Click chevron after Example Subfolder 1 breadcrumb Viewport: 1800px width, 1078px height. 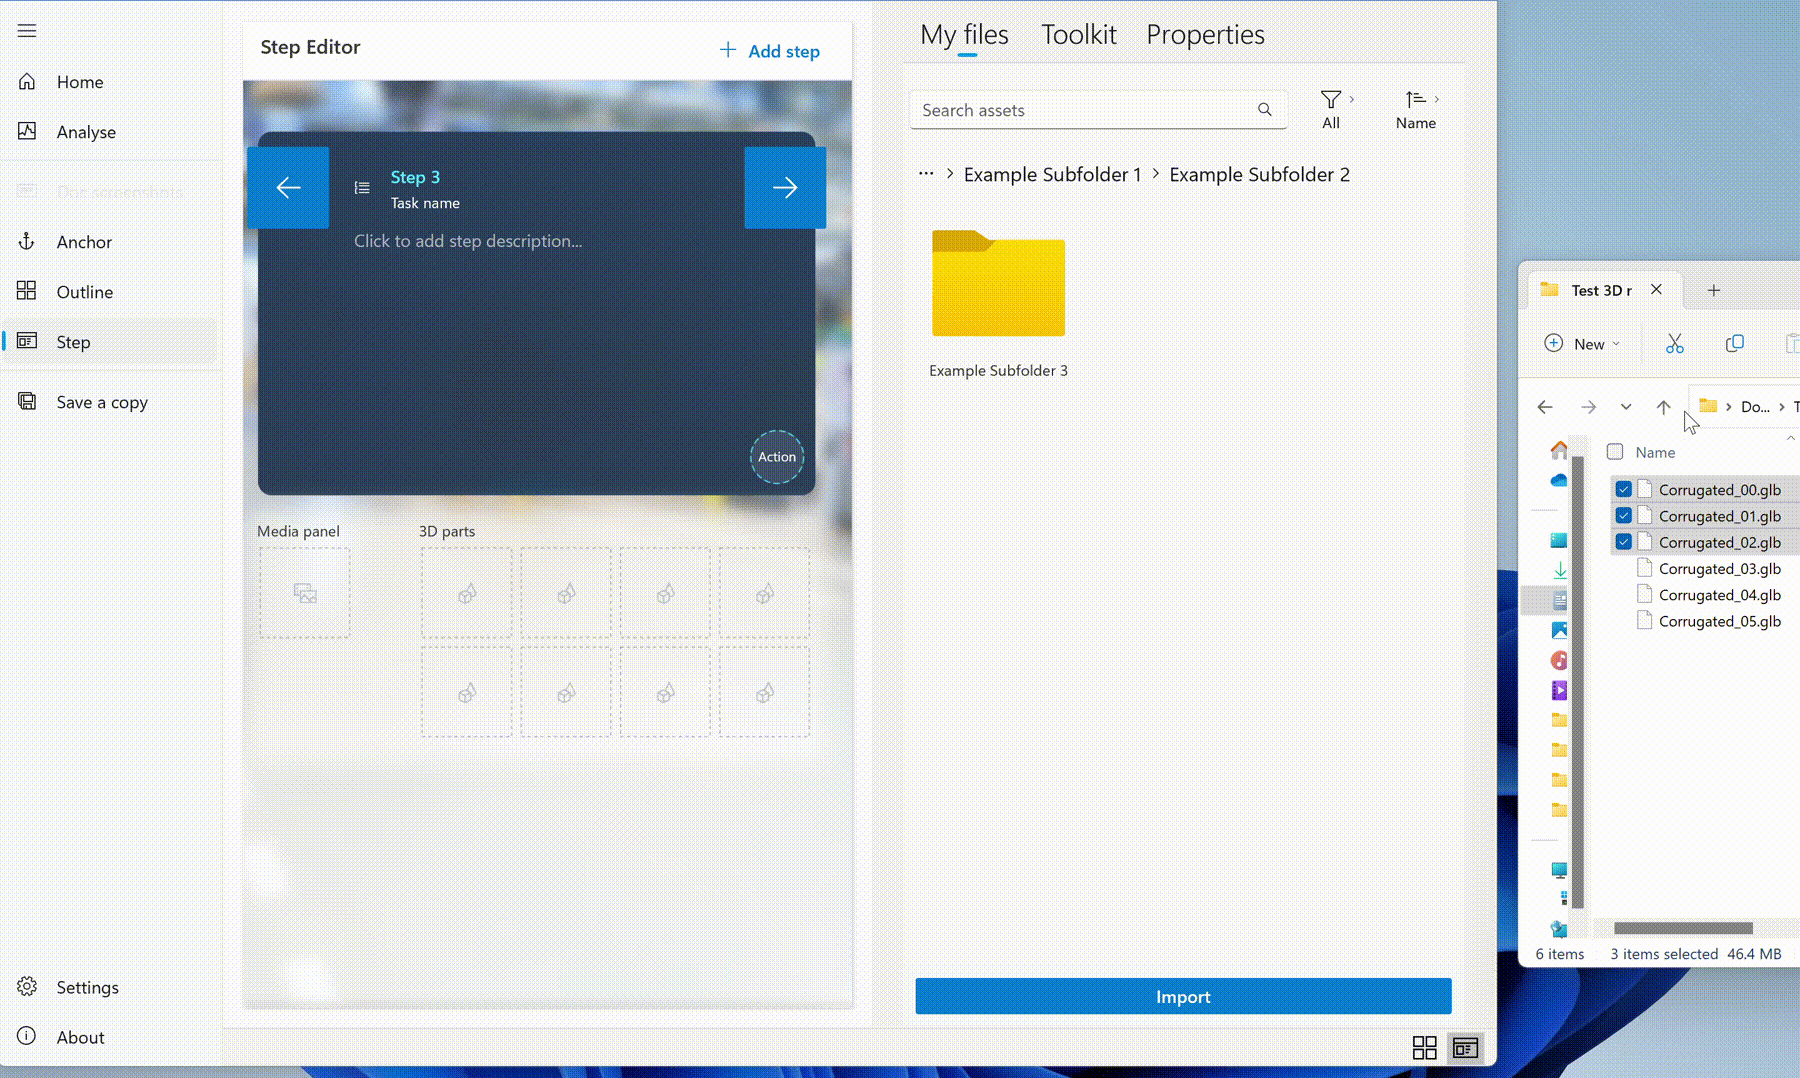[x=1156, y=174]
